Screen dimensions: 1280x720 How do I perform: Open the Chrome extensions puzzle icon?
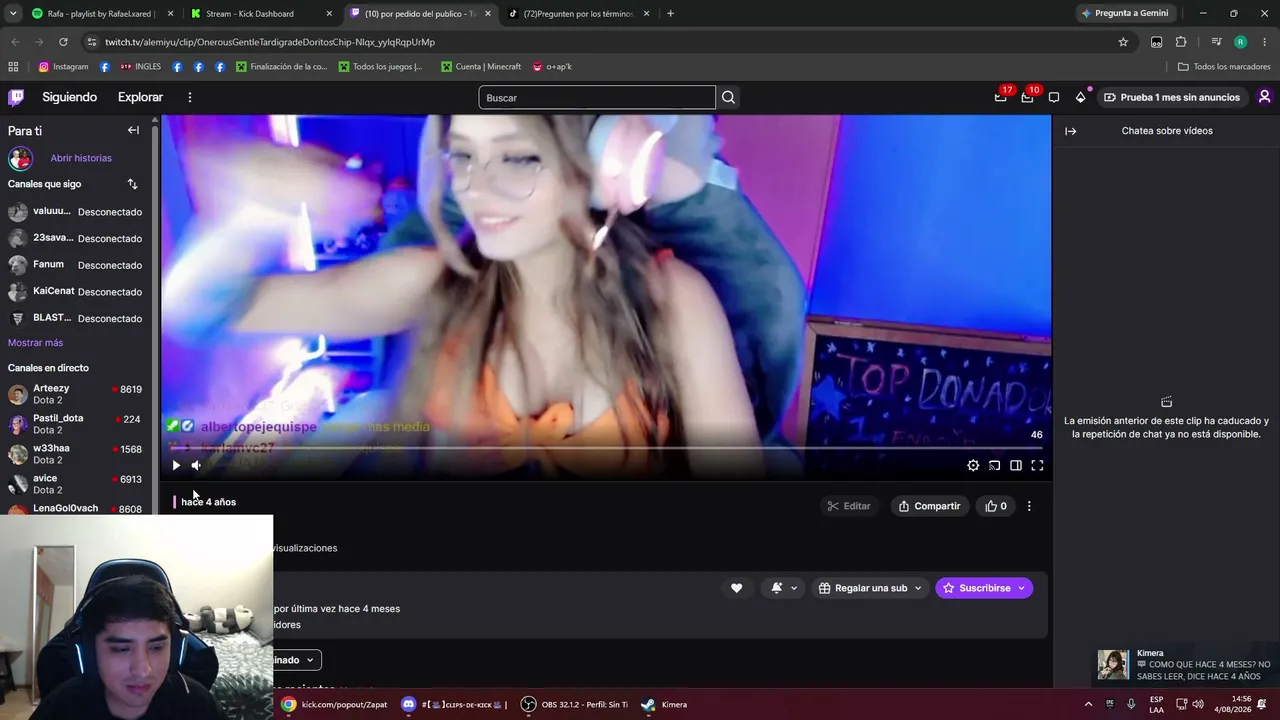coord(1181,42)
